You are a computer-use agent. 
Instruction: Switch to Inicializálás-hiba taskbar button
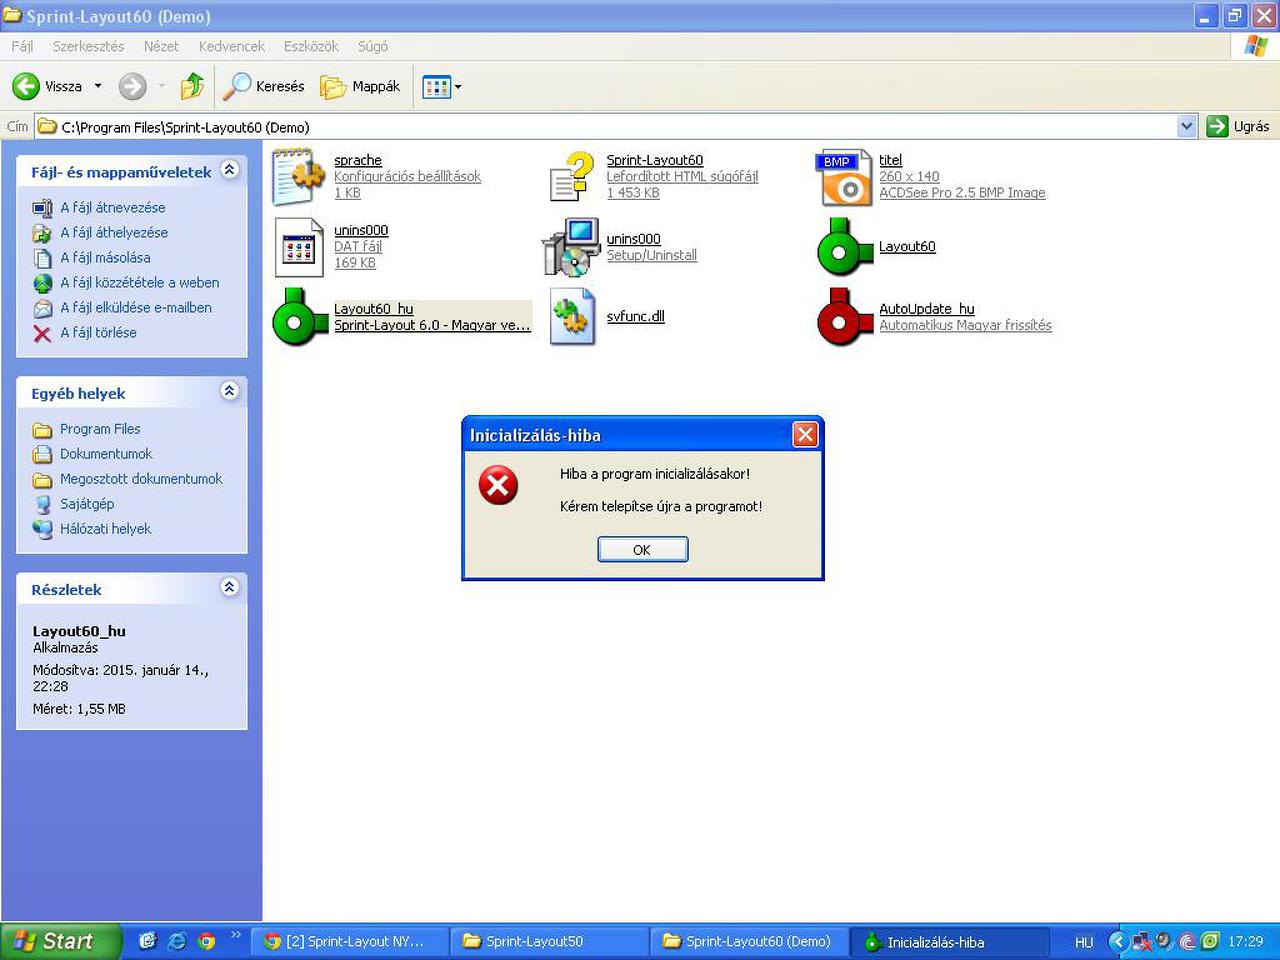click(x=949, y=941)
